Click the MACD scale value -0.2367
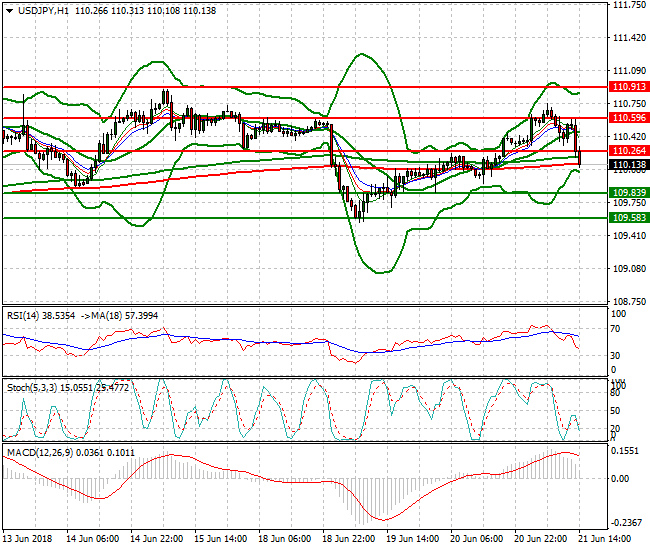The height and width of the screenshot is (550, 650). [x=626, y=523]
